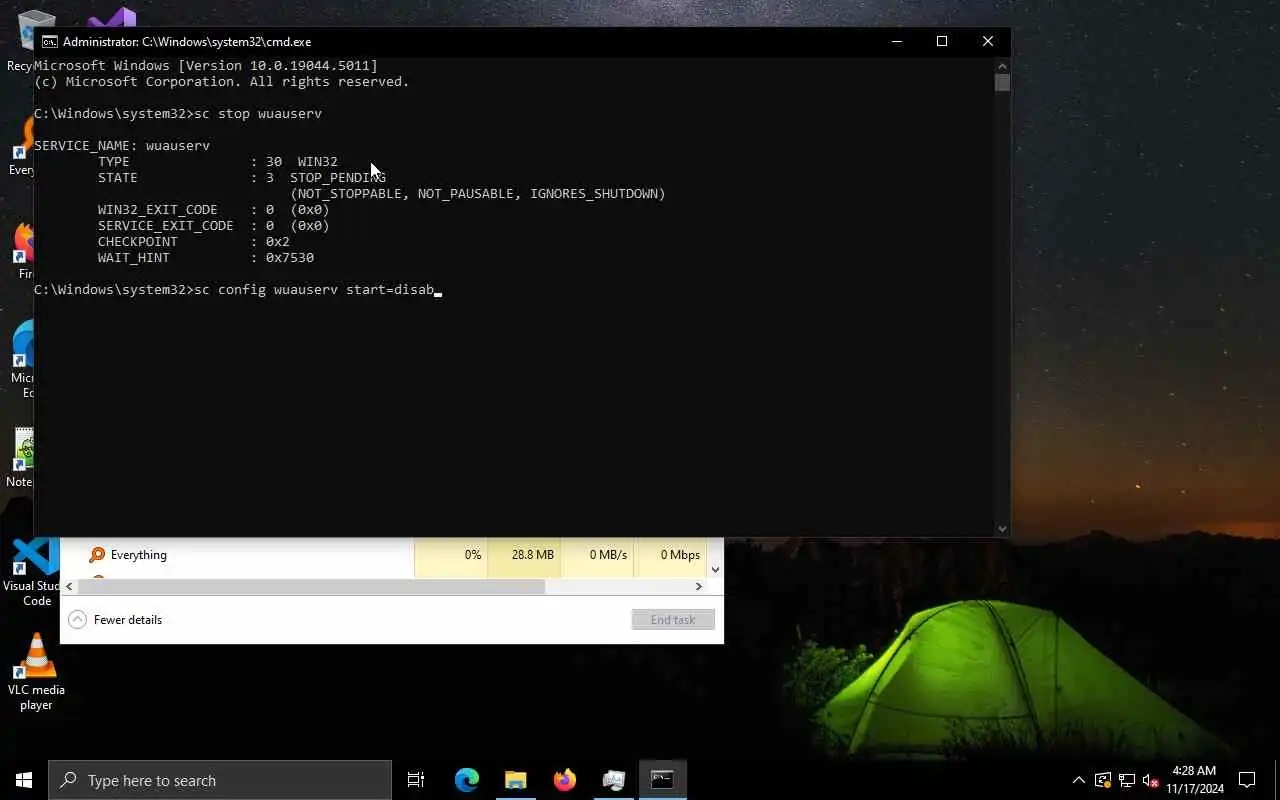Click Task Manager's vertical scroll down arrow
Image resolution: width=1280 pixels, height=800 pixels.
pos(715,570)
